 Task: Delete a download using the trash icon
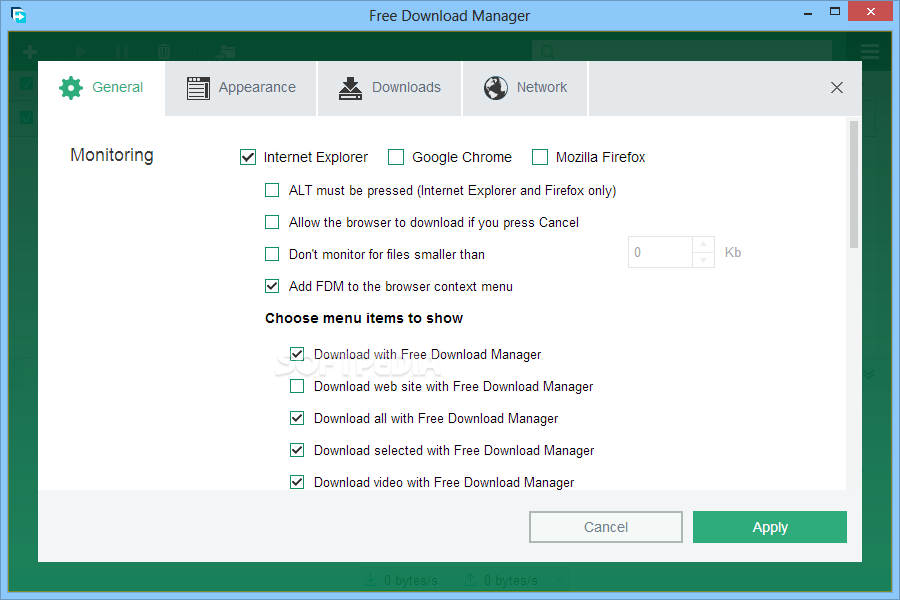163,51
